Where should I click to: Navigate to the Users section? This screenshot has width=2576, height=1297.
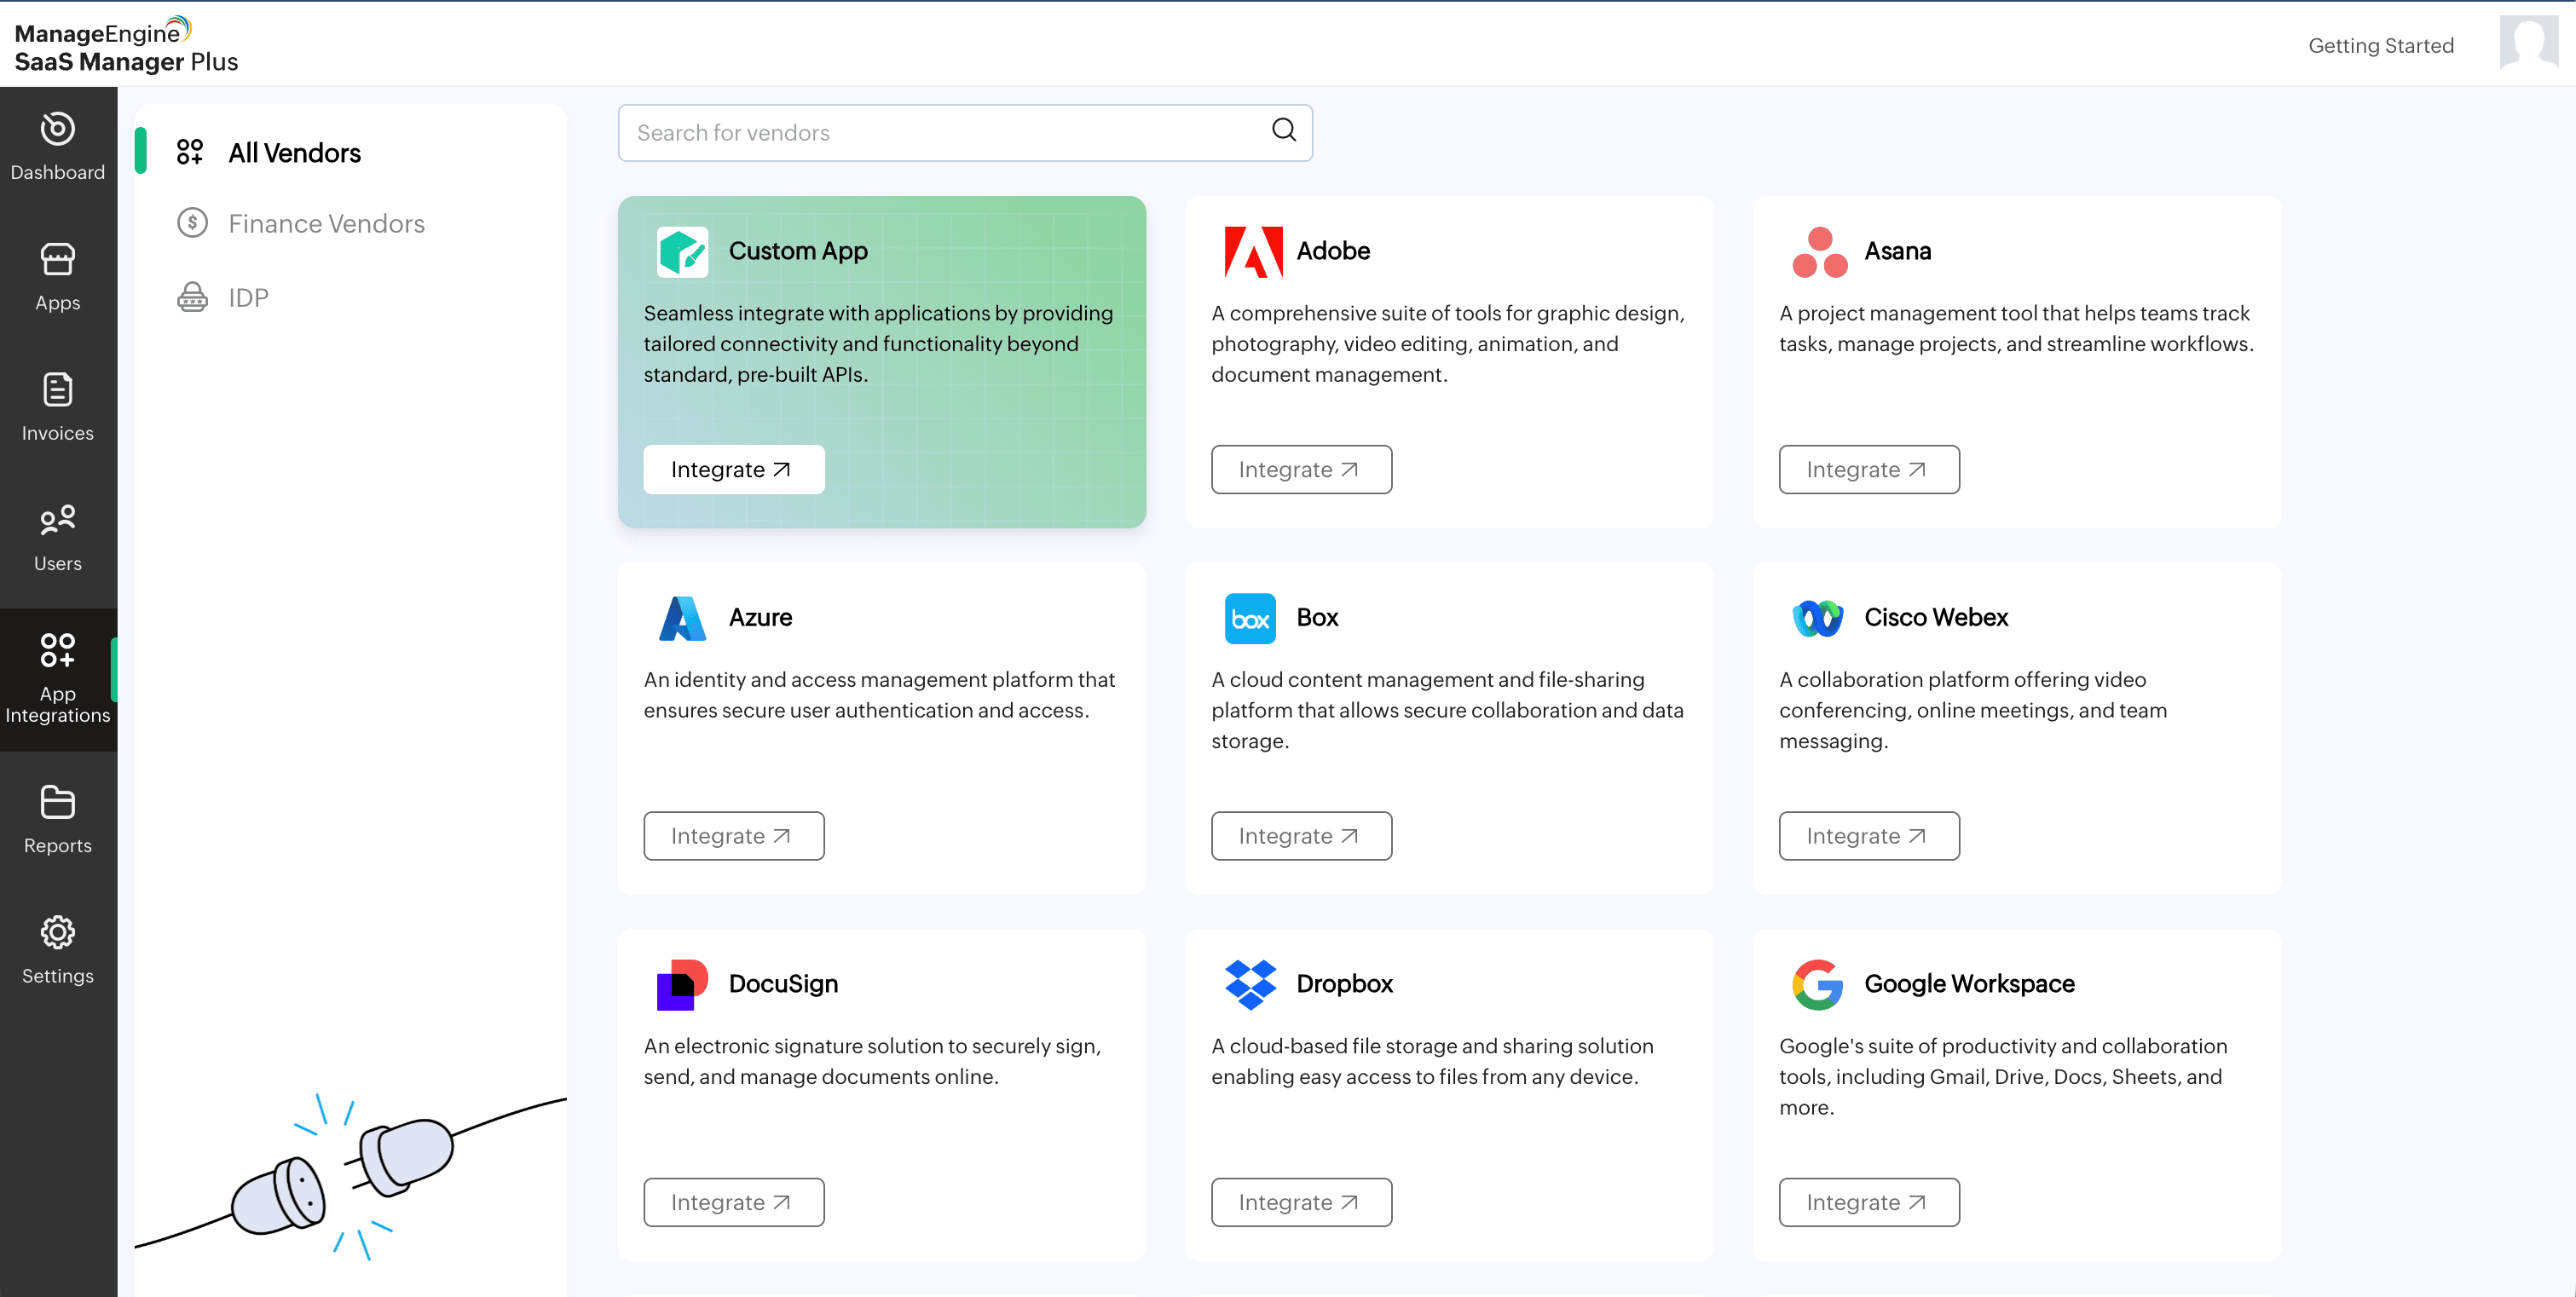pyautogui.click(x=57, y=538)
